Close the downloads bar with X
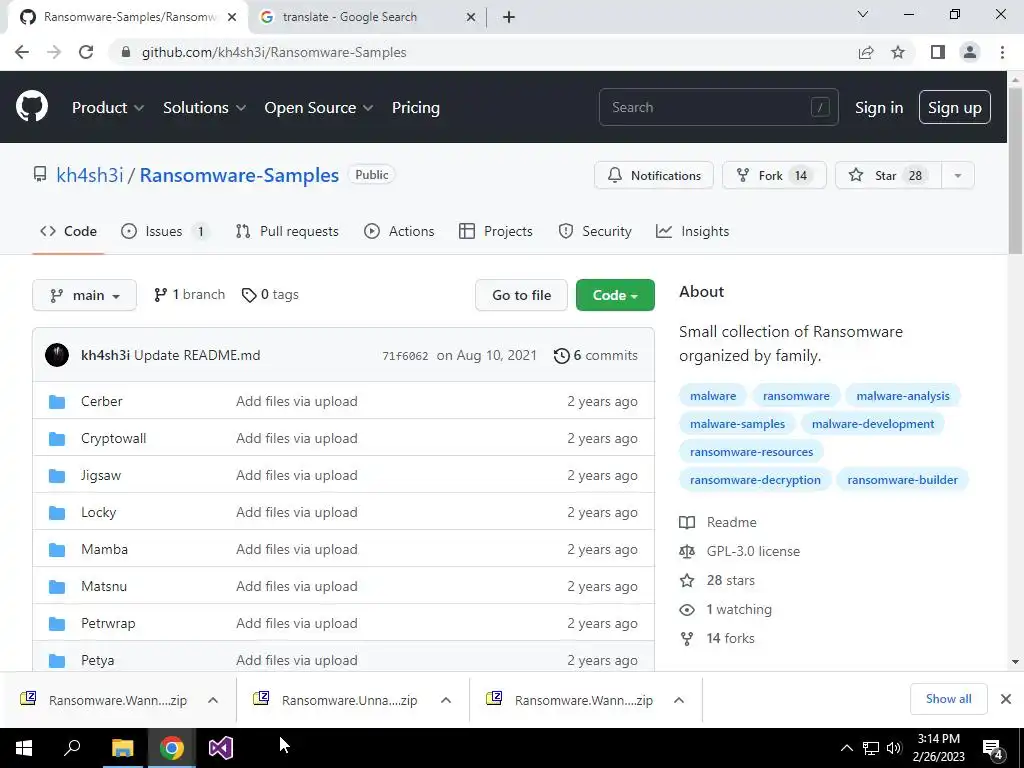Viewport: 1024px width, 768px height. (1006, 699)
